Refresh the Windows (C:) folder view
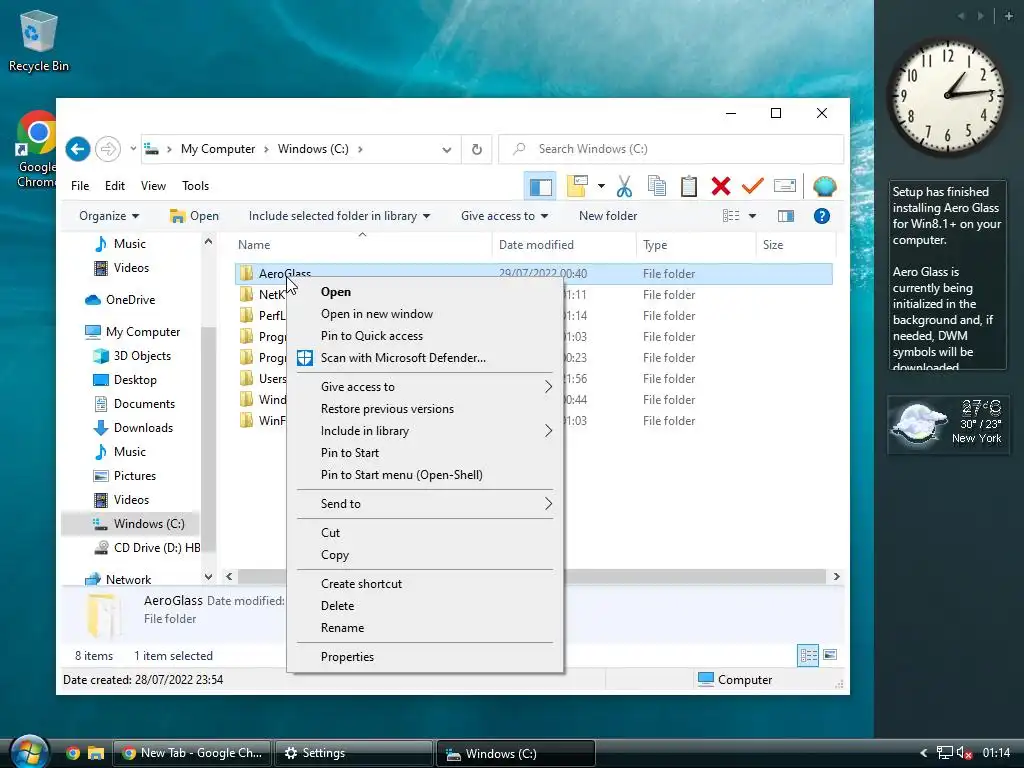 (x=477, y=149)
